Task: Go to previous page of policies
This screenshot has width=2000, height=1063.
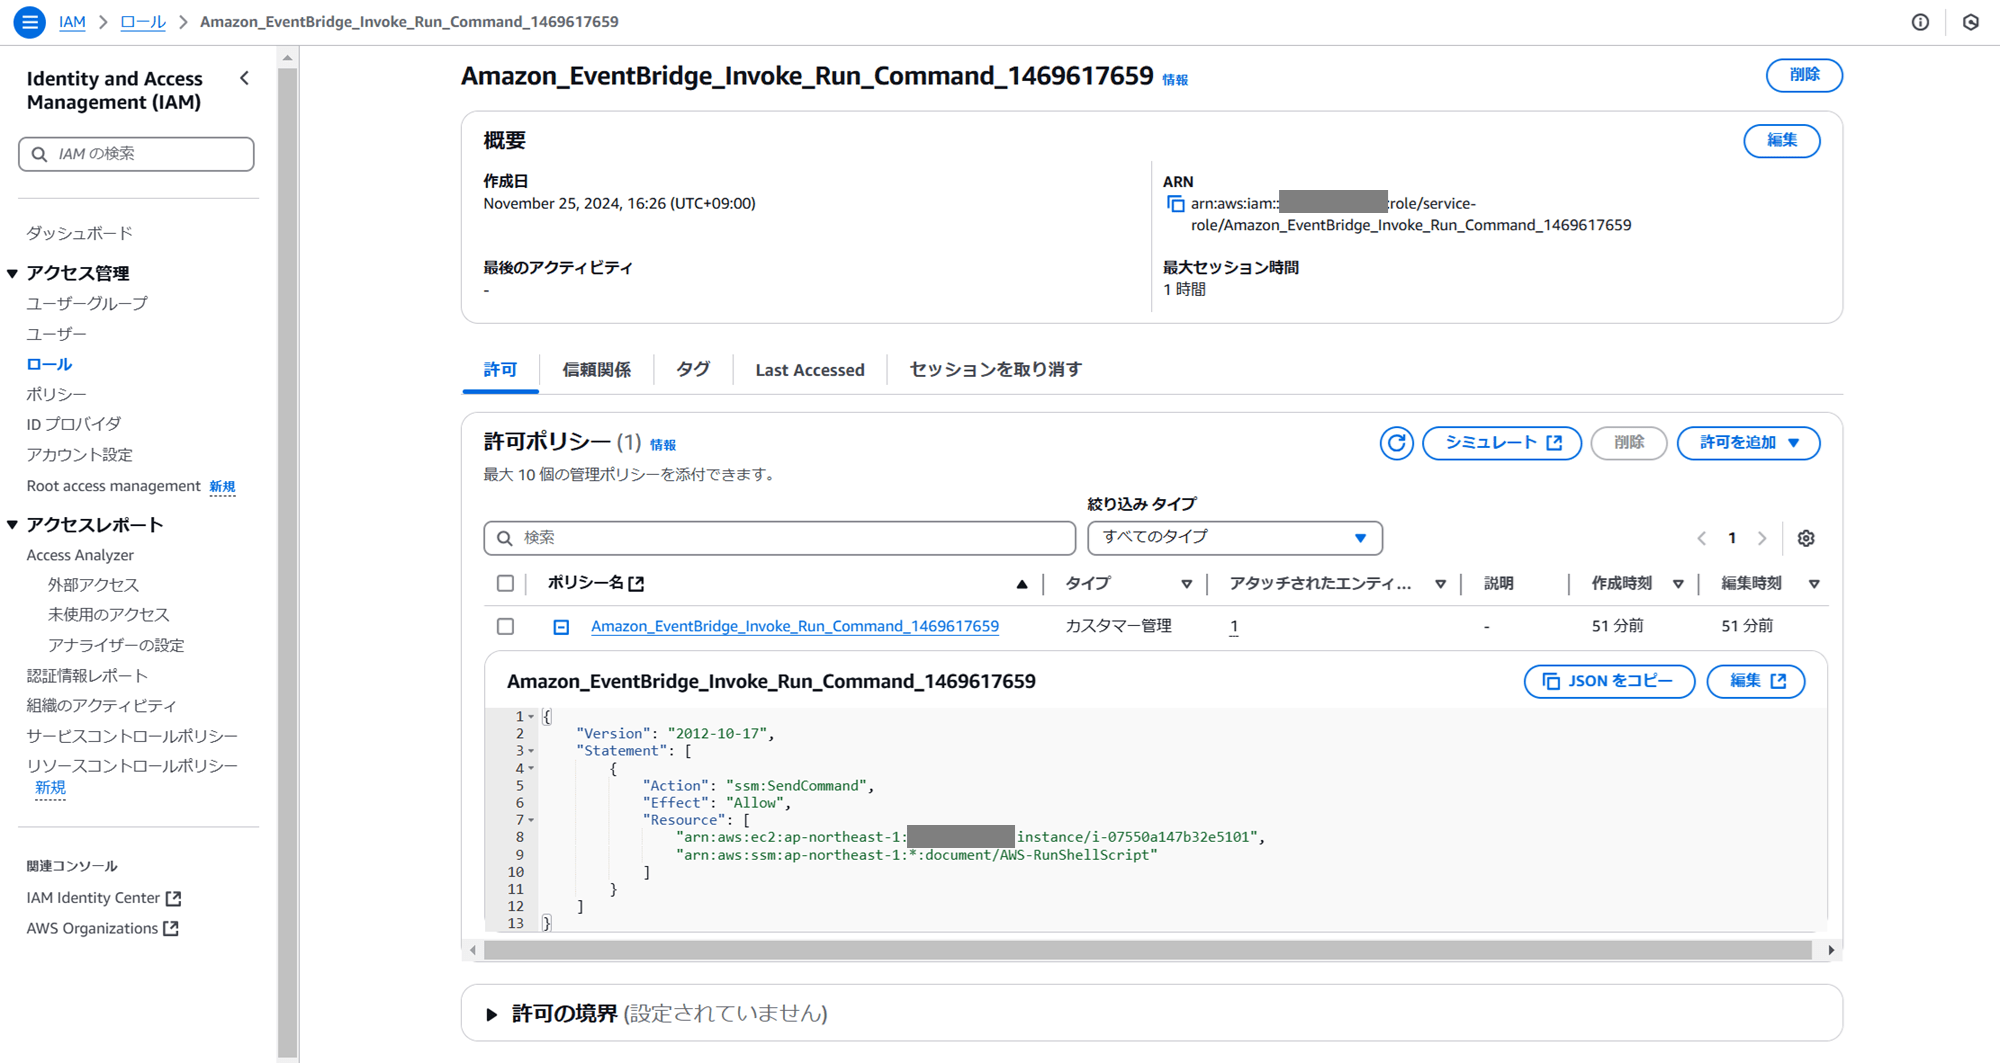Action: [1701, 538]
